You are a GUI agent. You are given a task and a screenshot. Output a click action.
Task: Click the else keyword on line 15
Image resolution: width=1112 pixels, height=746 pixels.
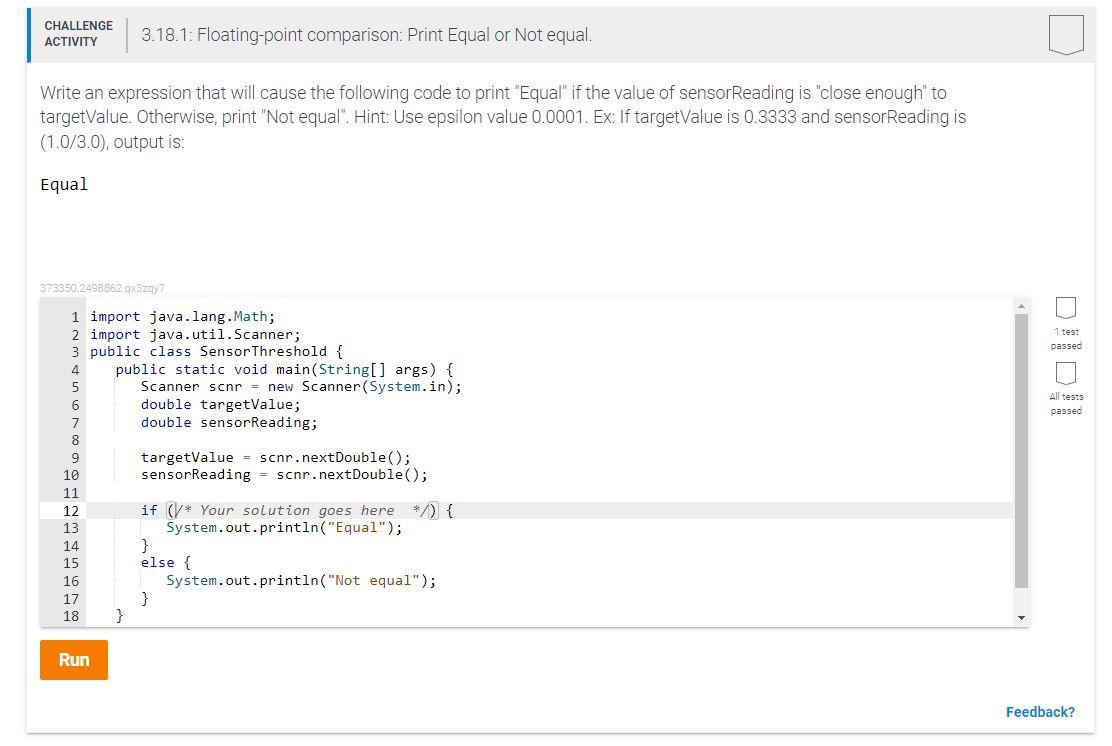point(156,562)
